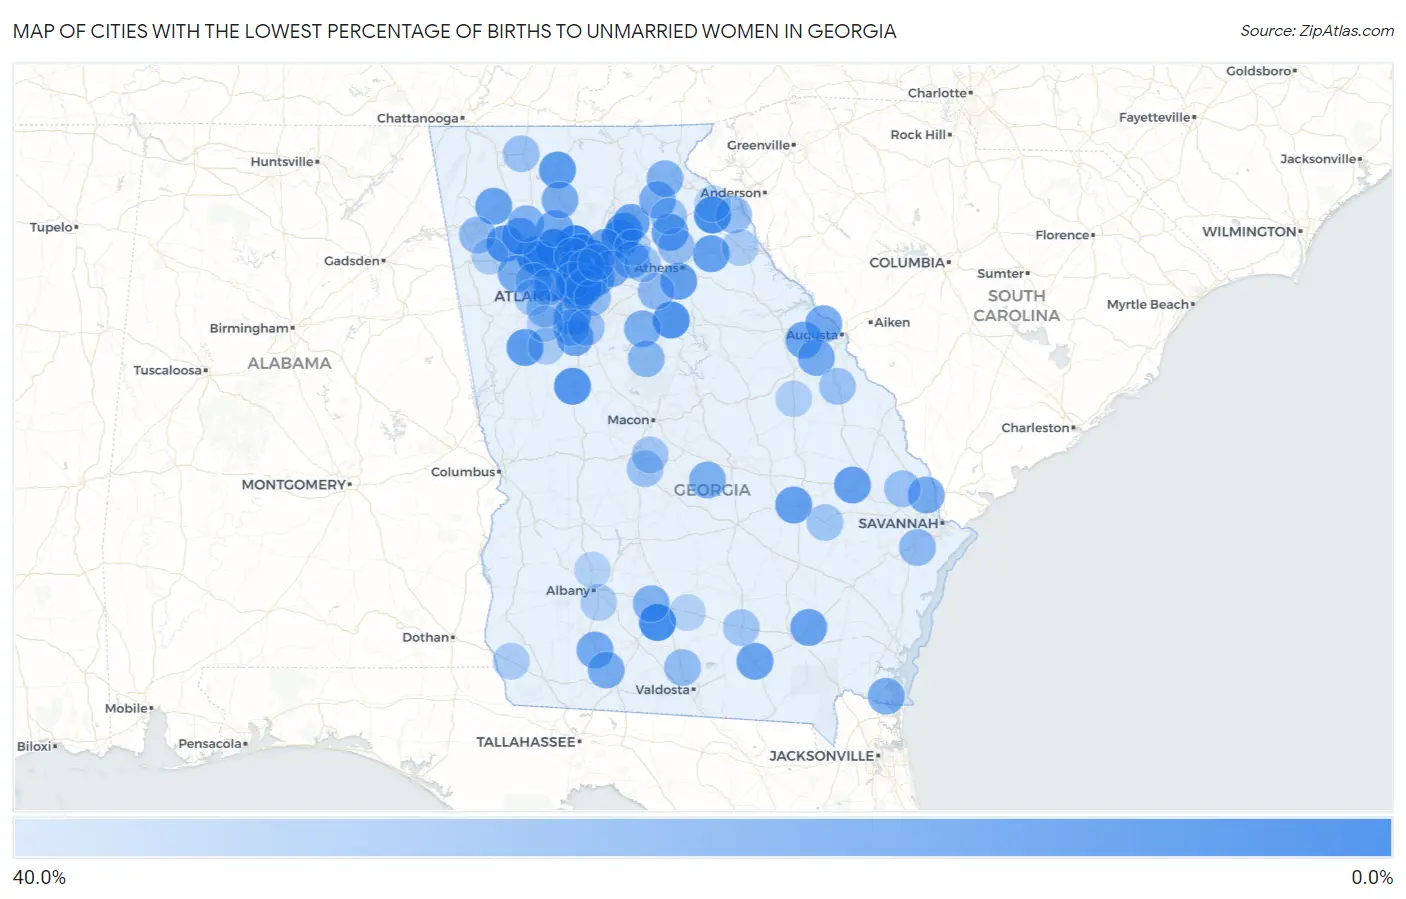Click the Aiken city label
This screenshot has height=899, width=1406.
pos(892,322)
